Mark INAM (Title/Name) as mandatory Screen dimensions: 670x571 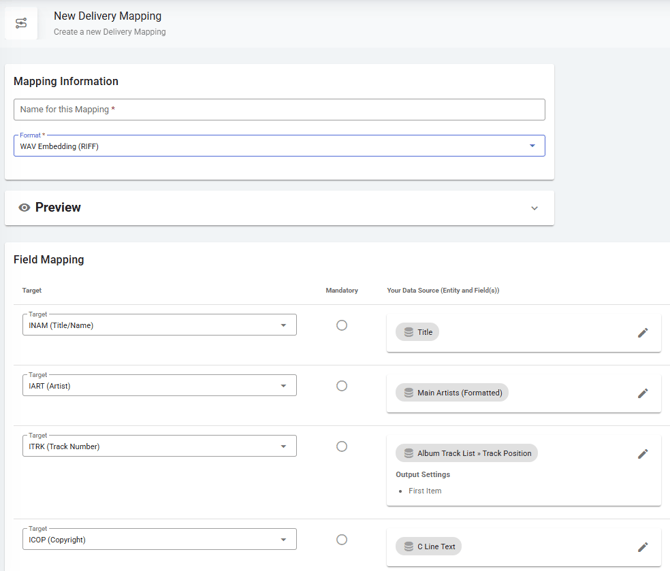342,325
